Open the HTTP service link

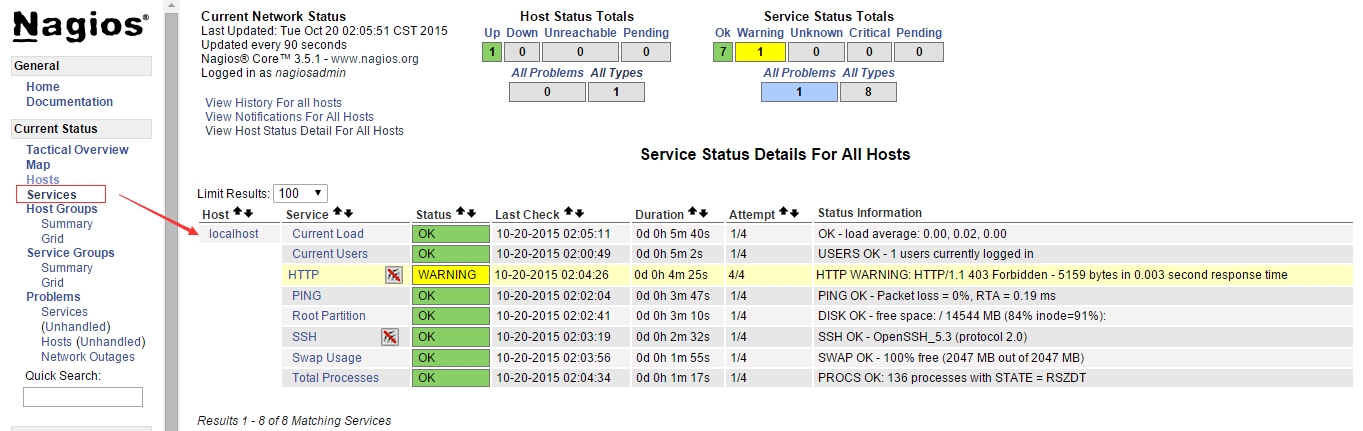tap(303, 275)
